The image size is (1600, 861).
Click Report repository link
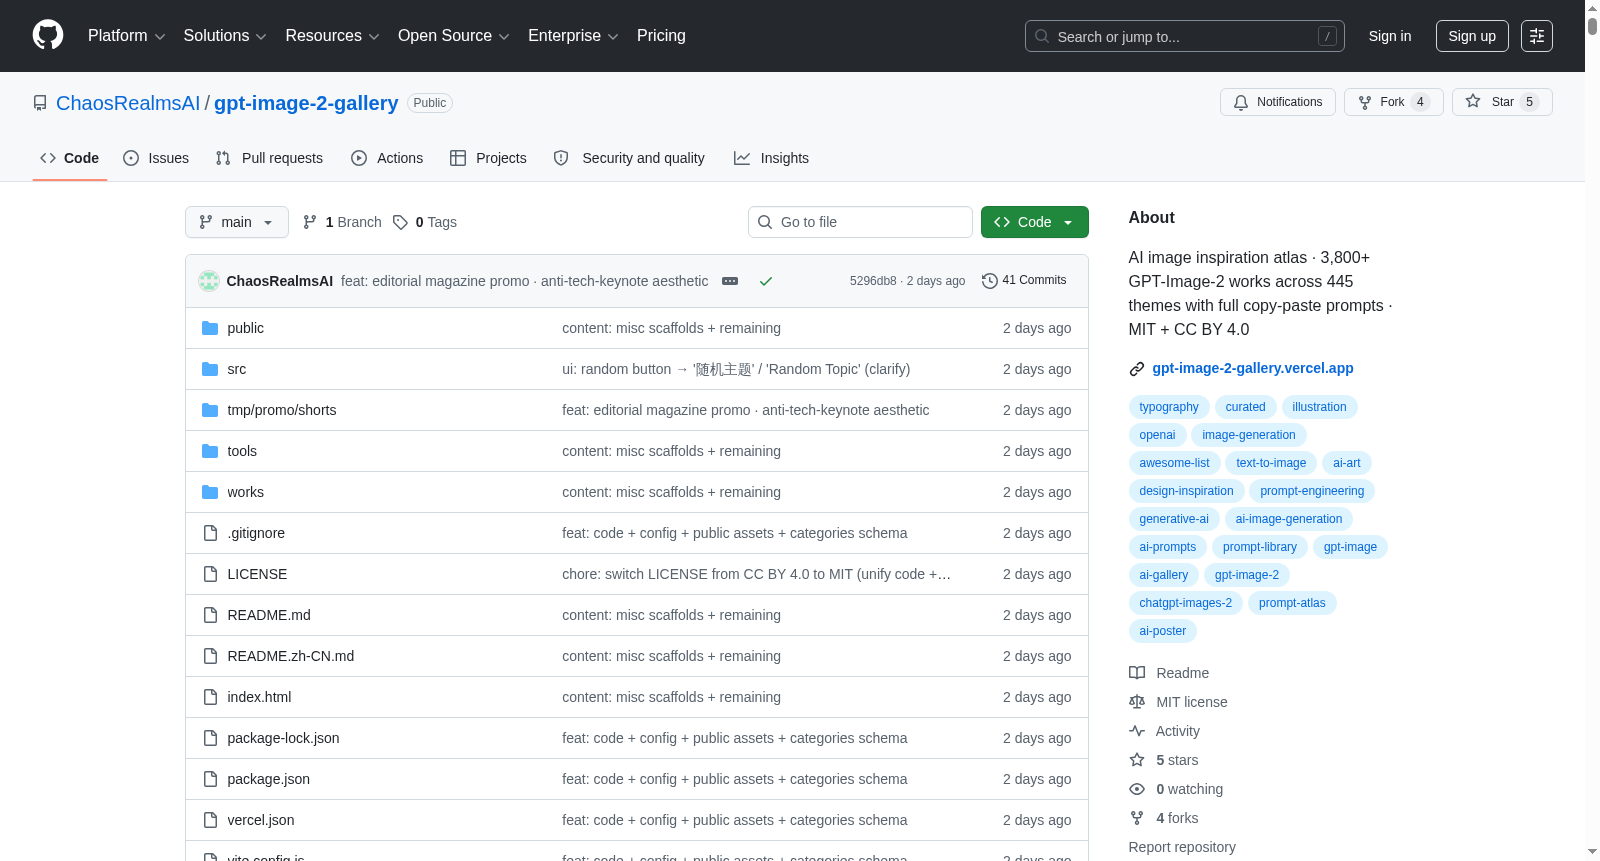(1182, 847)
